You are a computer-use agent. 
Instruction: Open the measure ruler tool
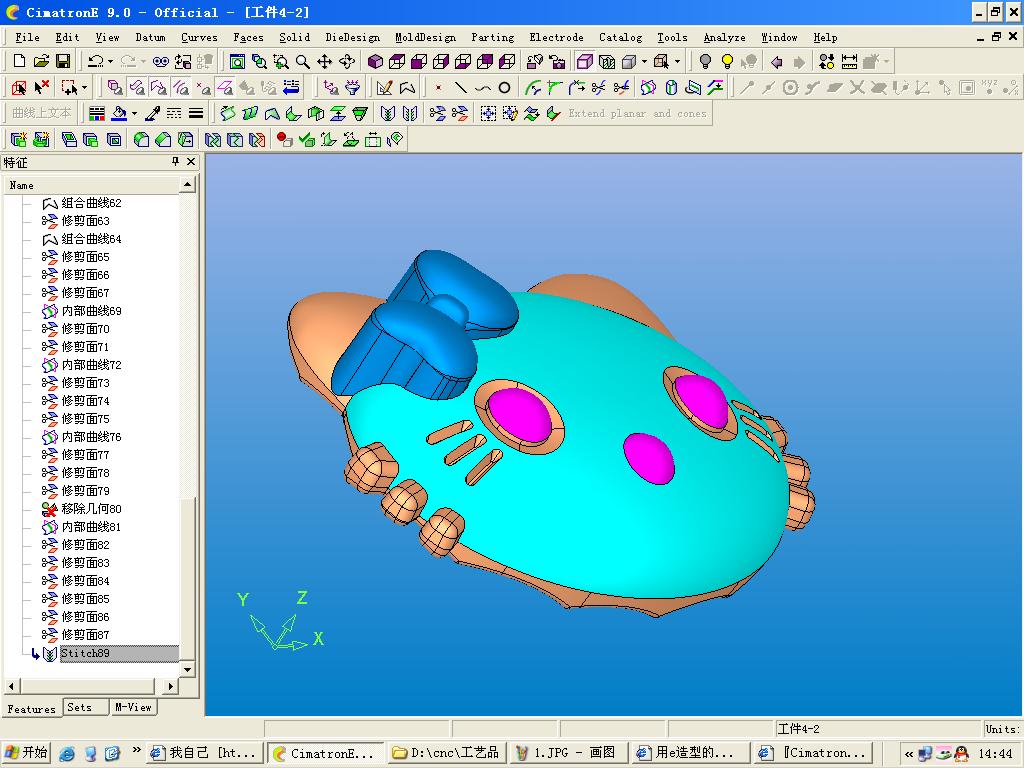click(849, 61)
